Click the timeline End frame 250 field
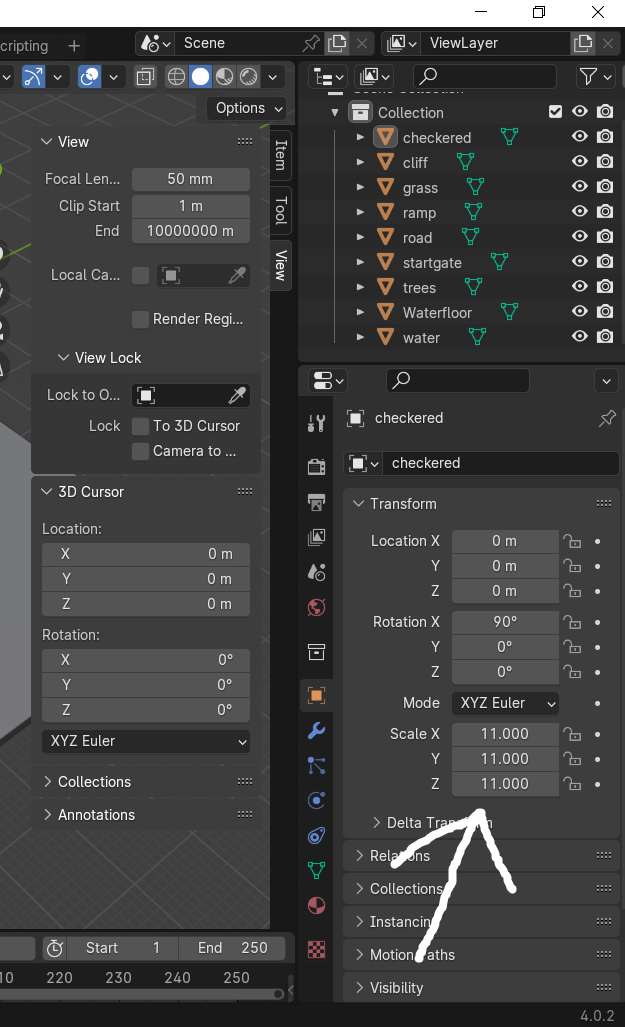This screenshot has width=625, height=1027. [x=233, y=948]
